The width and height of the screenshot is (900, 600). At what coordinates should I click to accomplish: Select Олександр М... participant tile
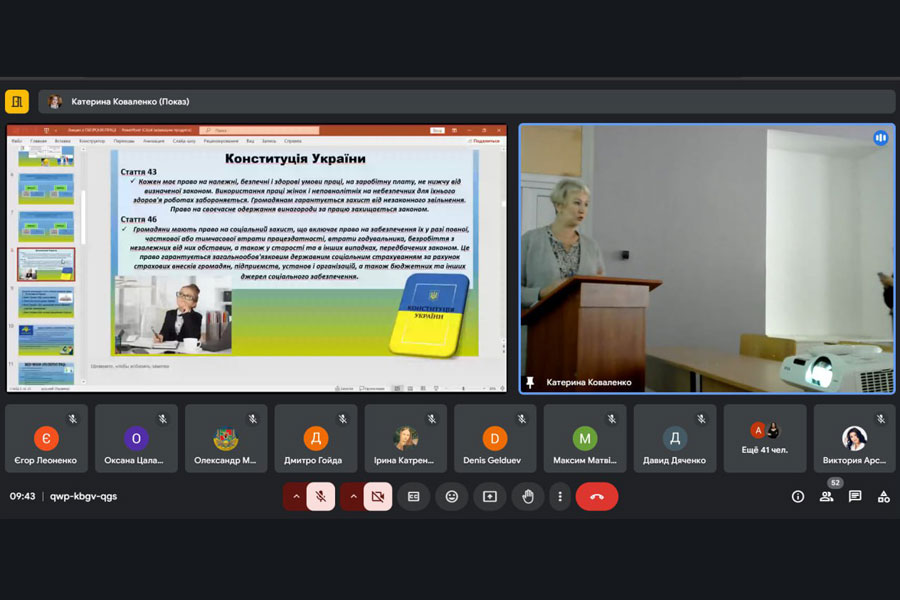226,438
